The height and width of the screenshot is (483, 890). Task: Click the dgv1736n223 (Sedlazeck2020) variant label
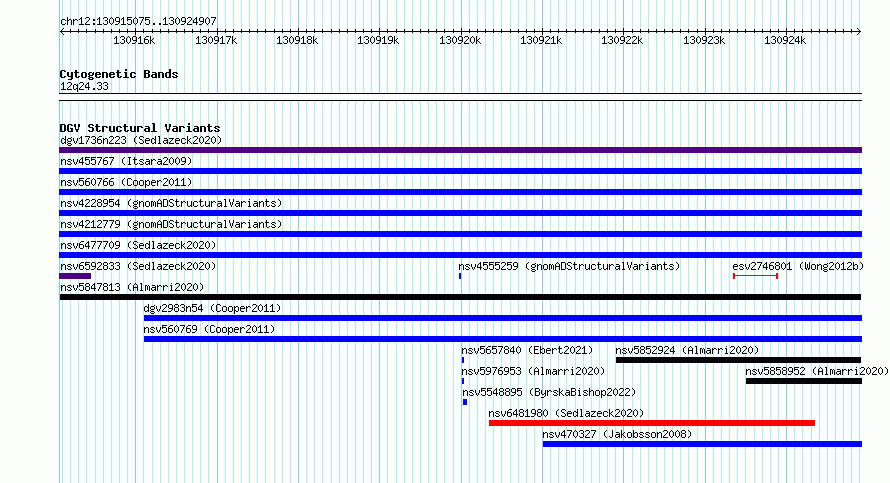click(x=141, y=140)
